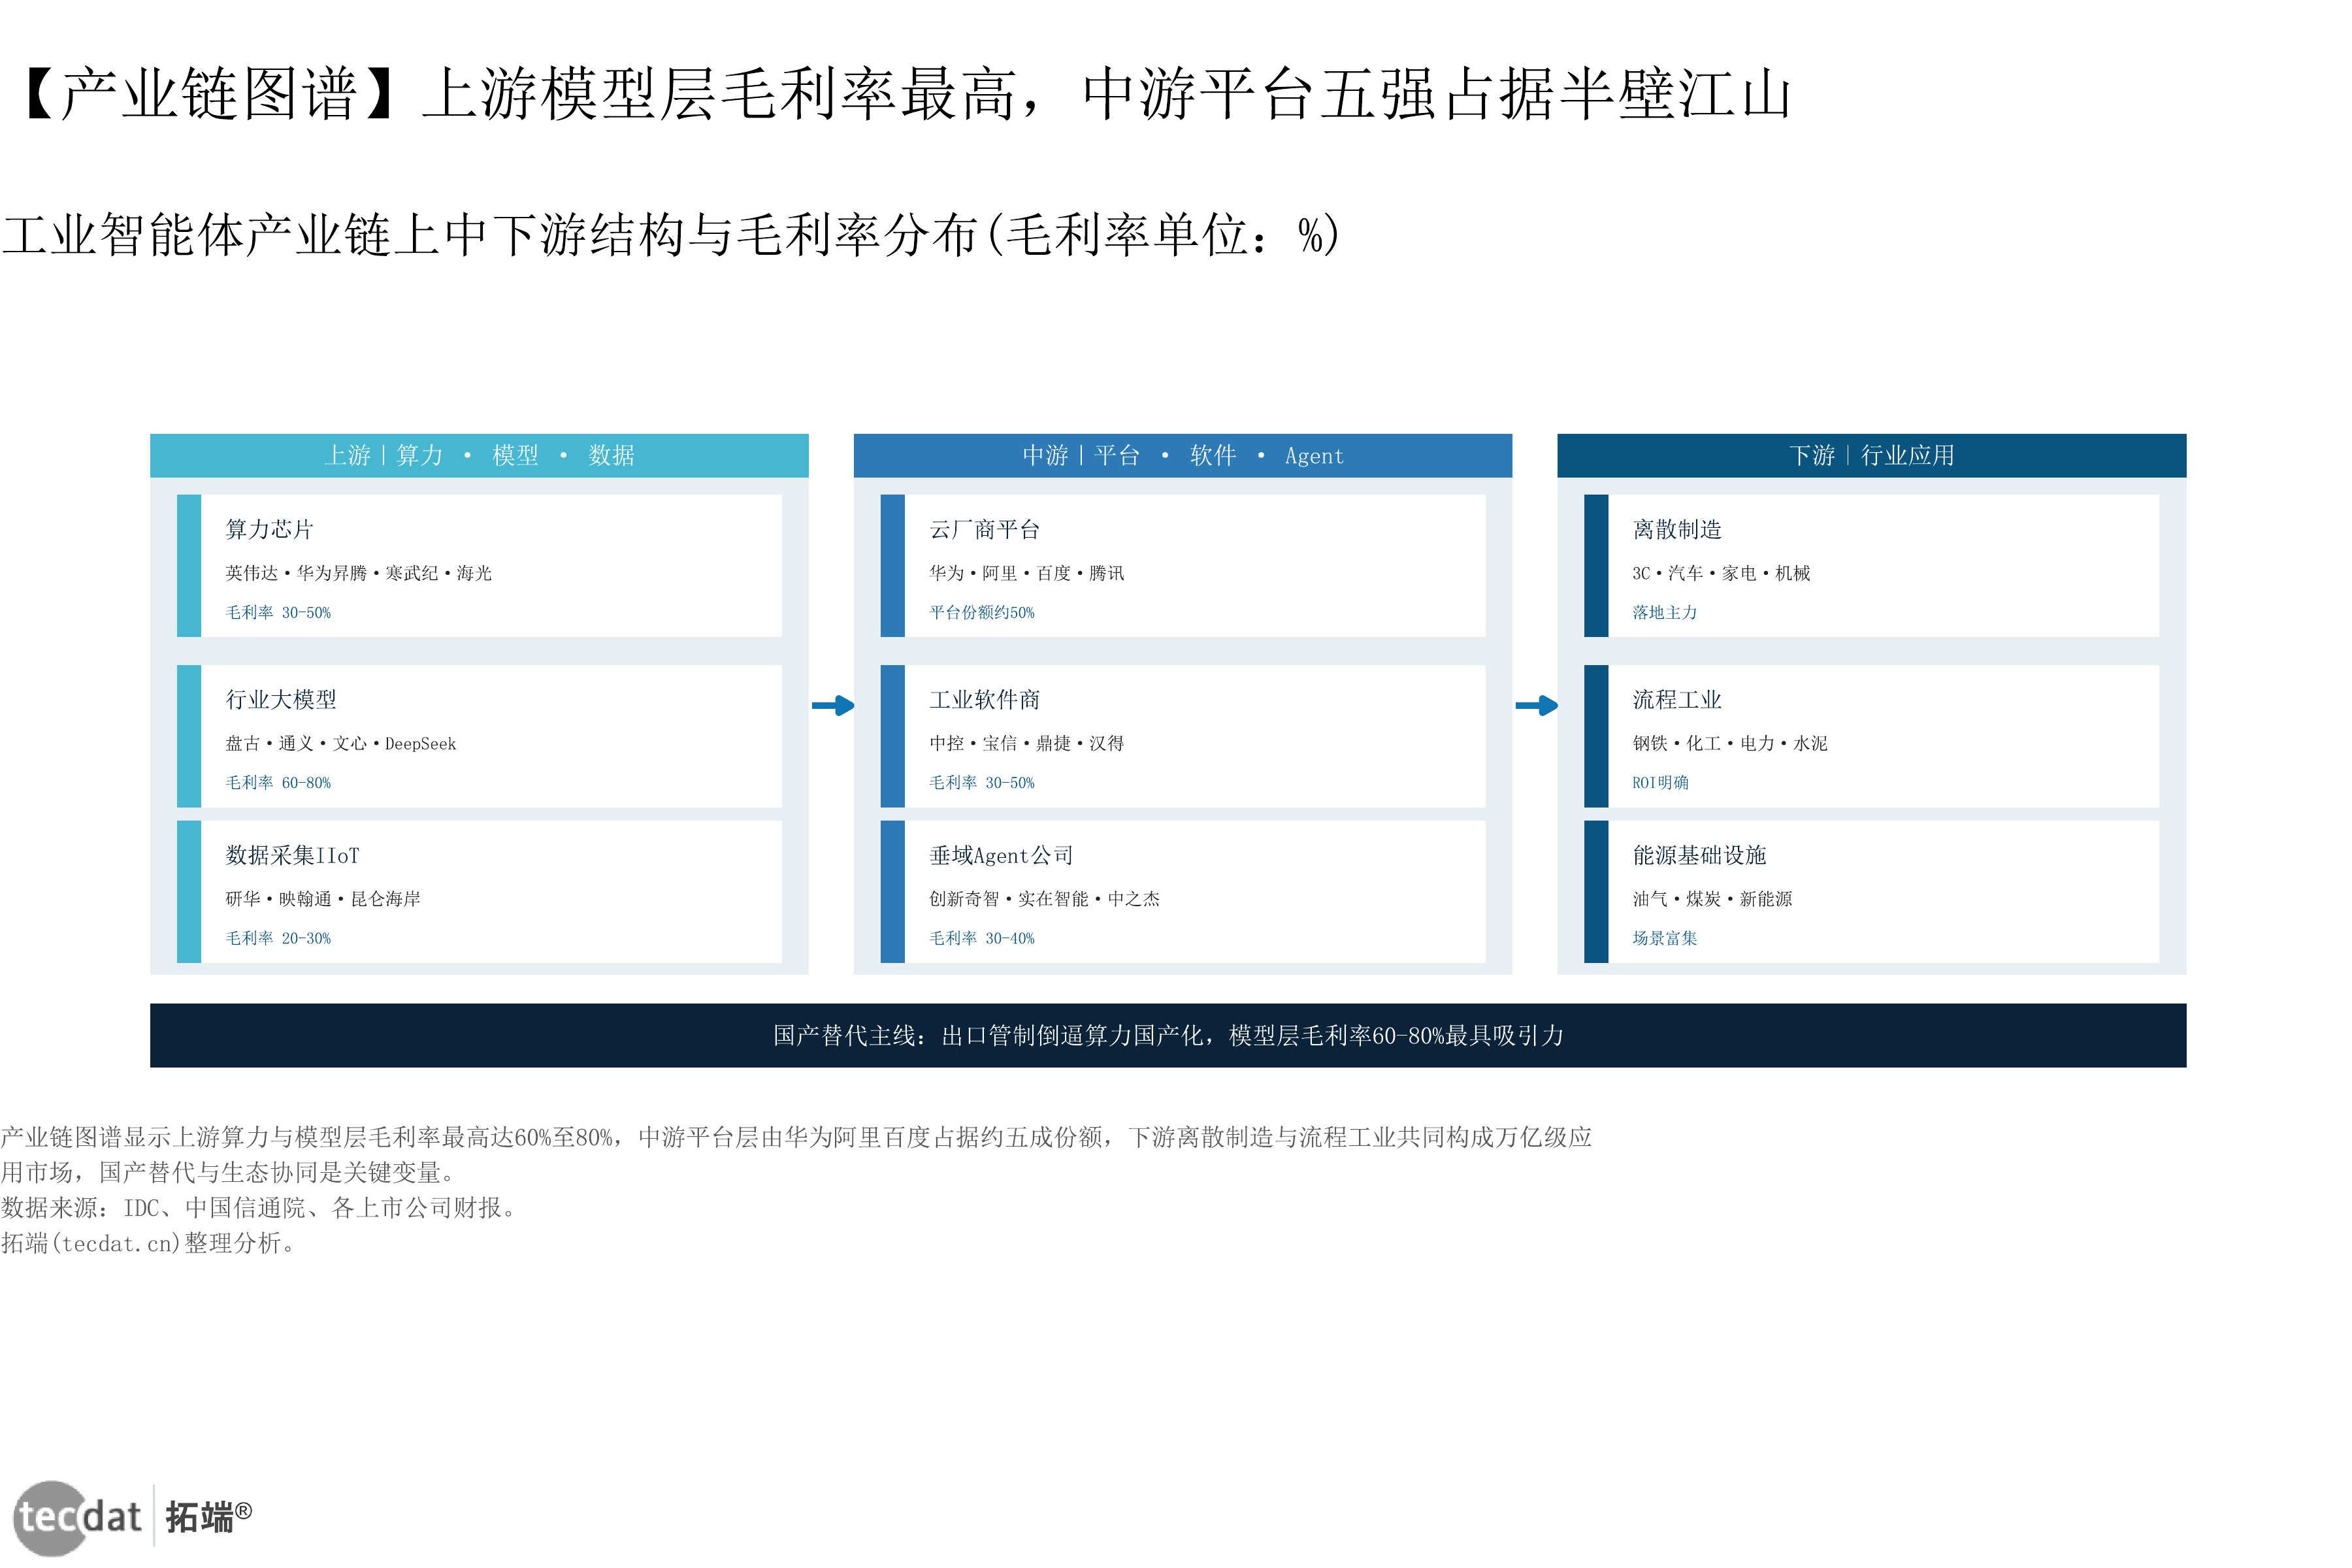Click the 流程工业 card title
This screenshot has height=1568, width=2352.
[1677, 699]
